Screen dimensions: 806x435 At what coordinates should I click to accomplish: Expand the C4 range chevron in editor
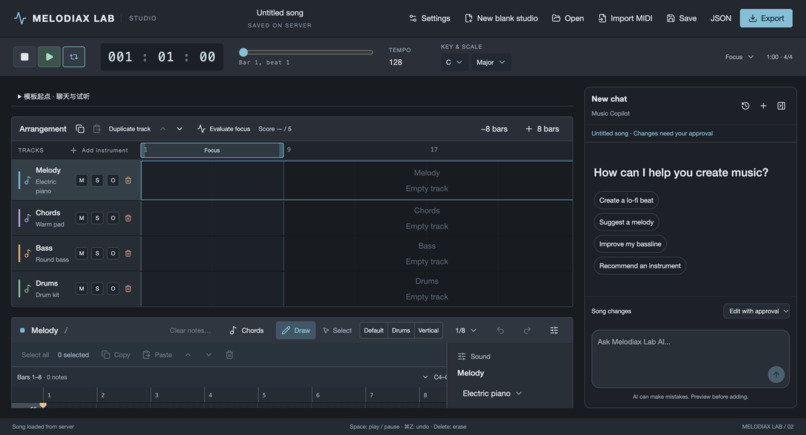tap(425, 377)
